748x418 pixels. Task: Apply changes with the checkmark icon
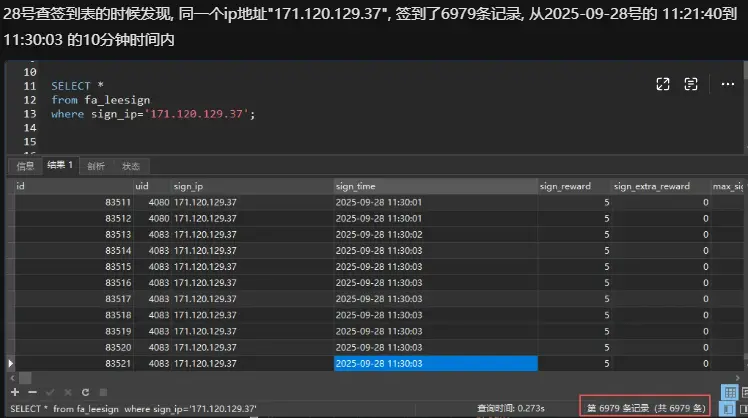(x=50, y=392)
